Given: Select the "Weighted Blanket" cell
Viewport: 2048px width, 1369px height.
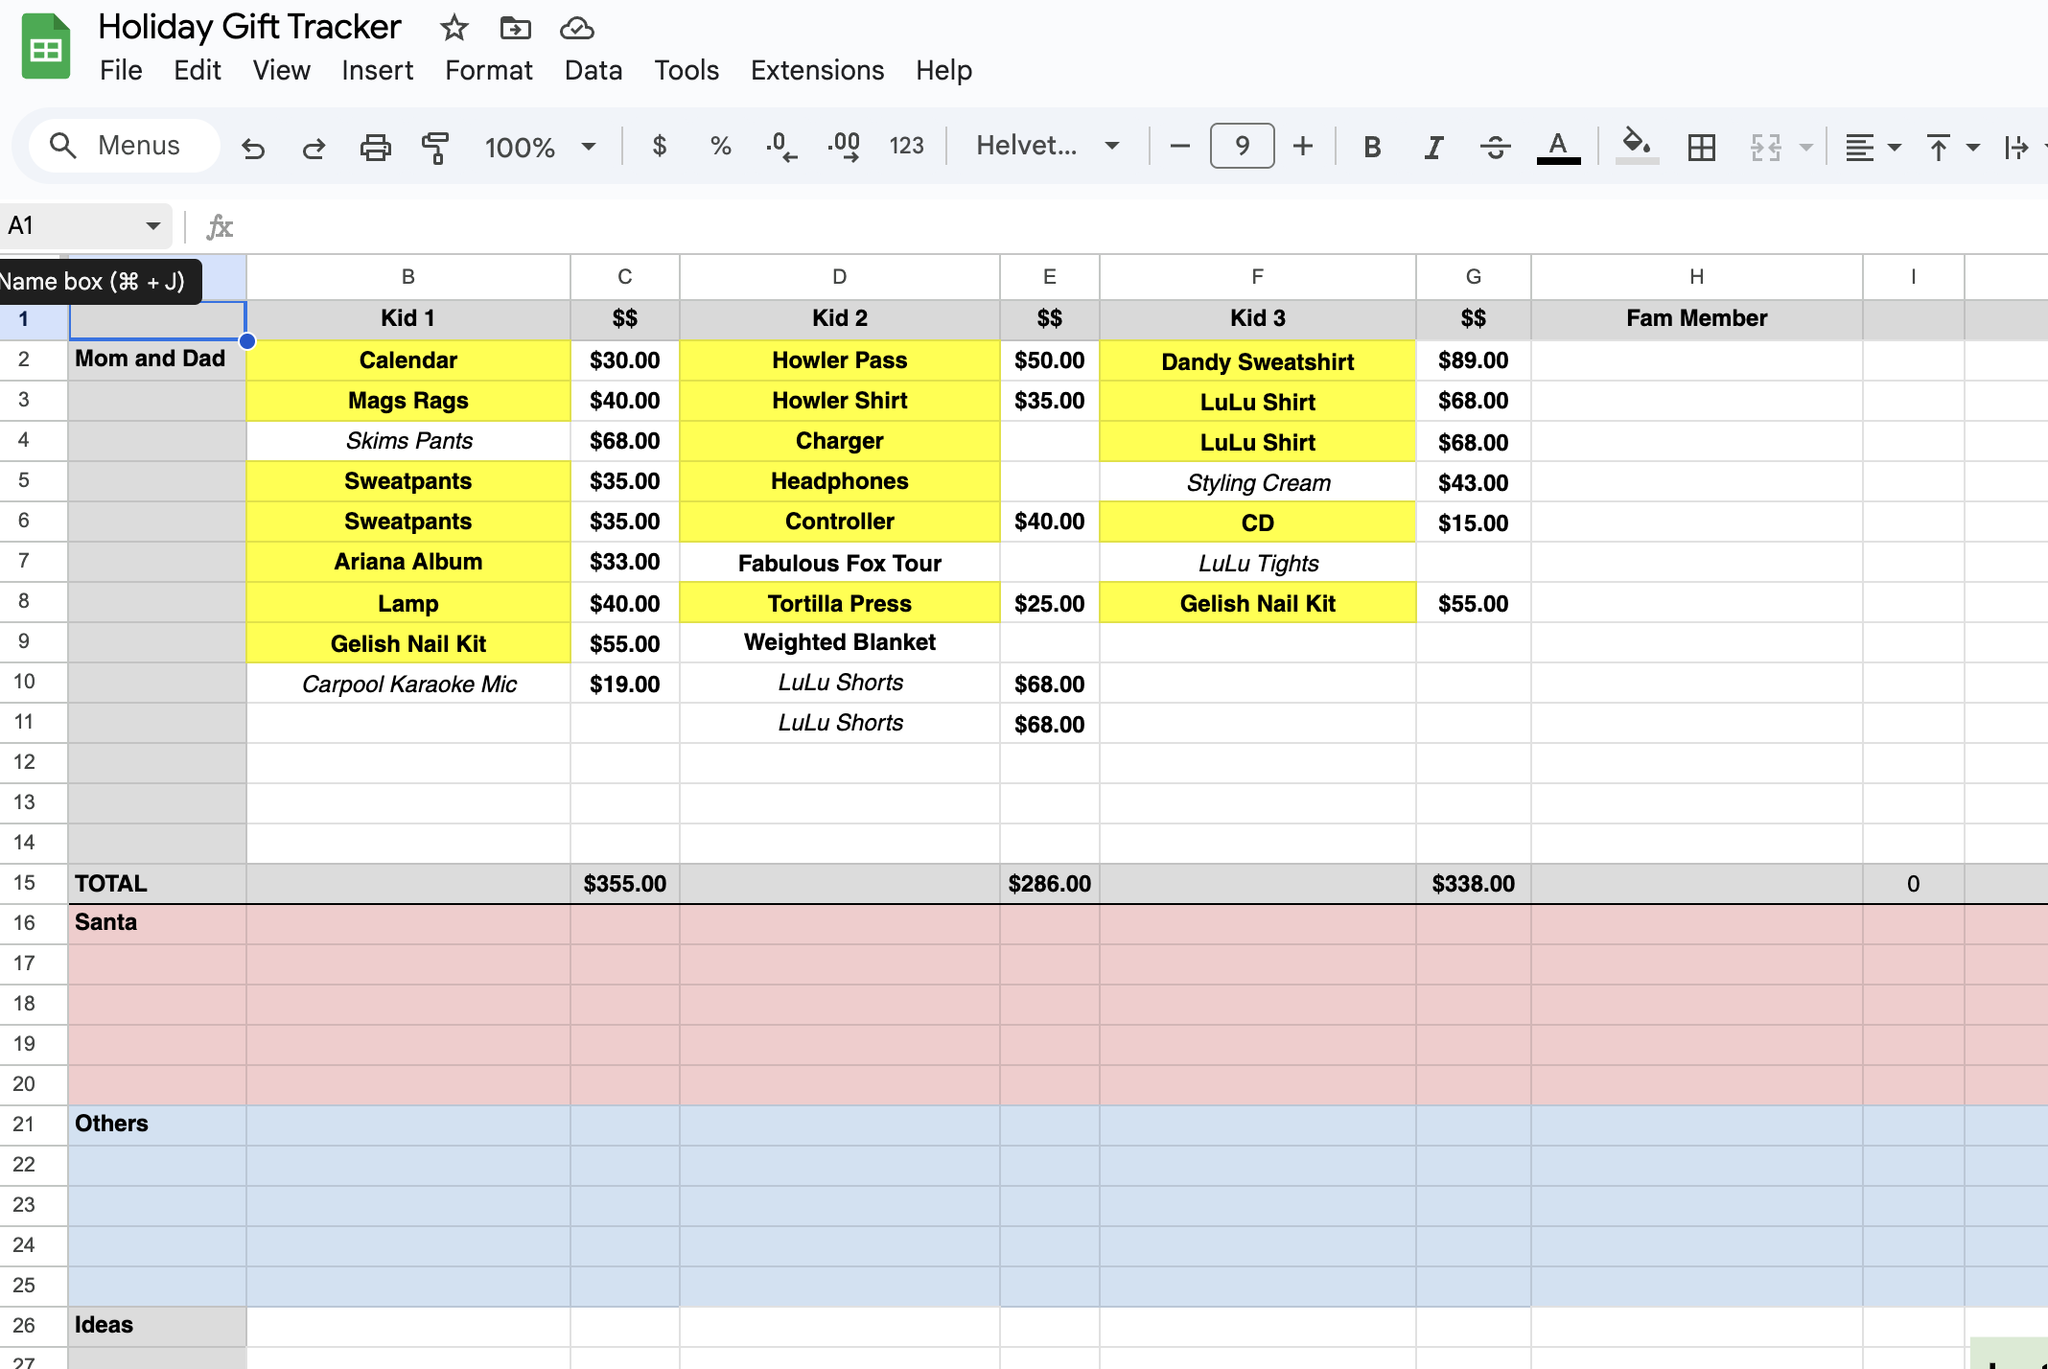Looking at the screenshot, I should click(839, 642).
